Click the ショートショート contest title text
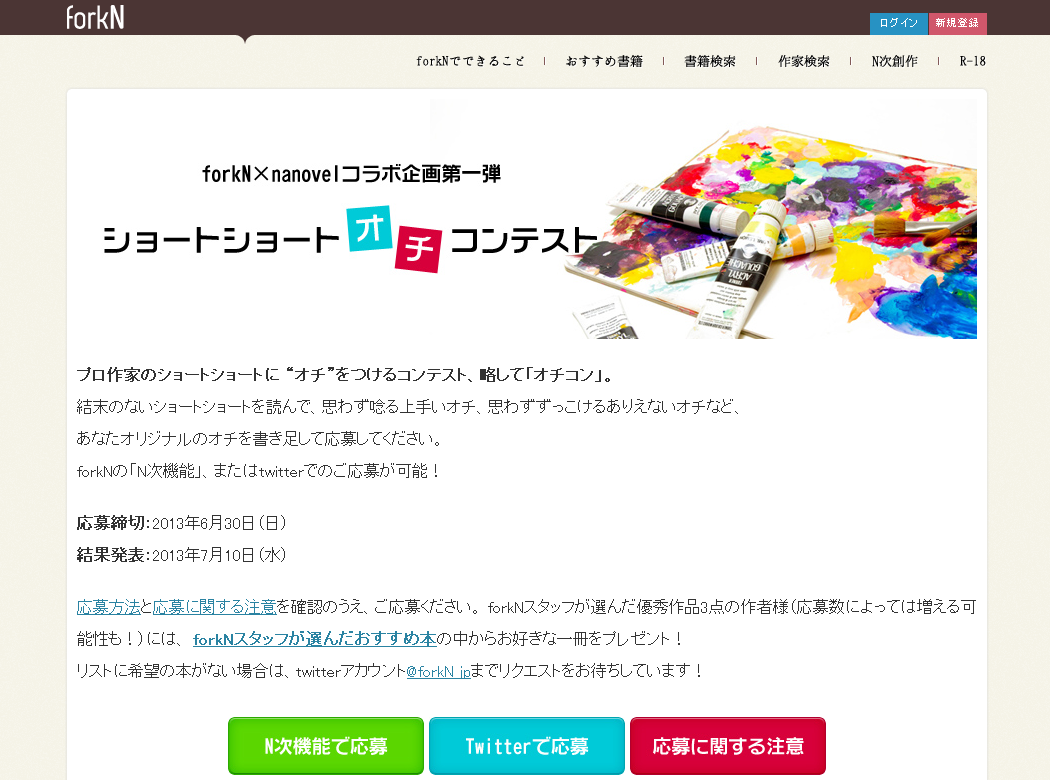 [222, 240]
